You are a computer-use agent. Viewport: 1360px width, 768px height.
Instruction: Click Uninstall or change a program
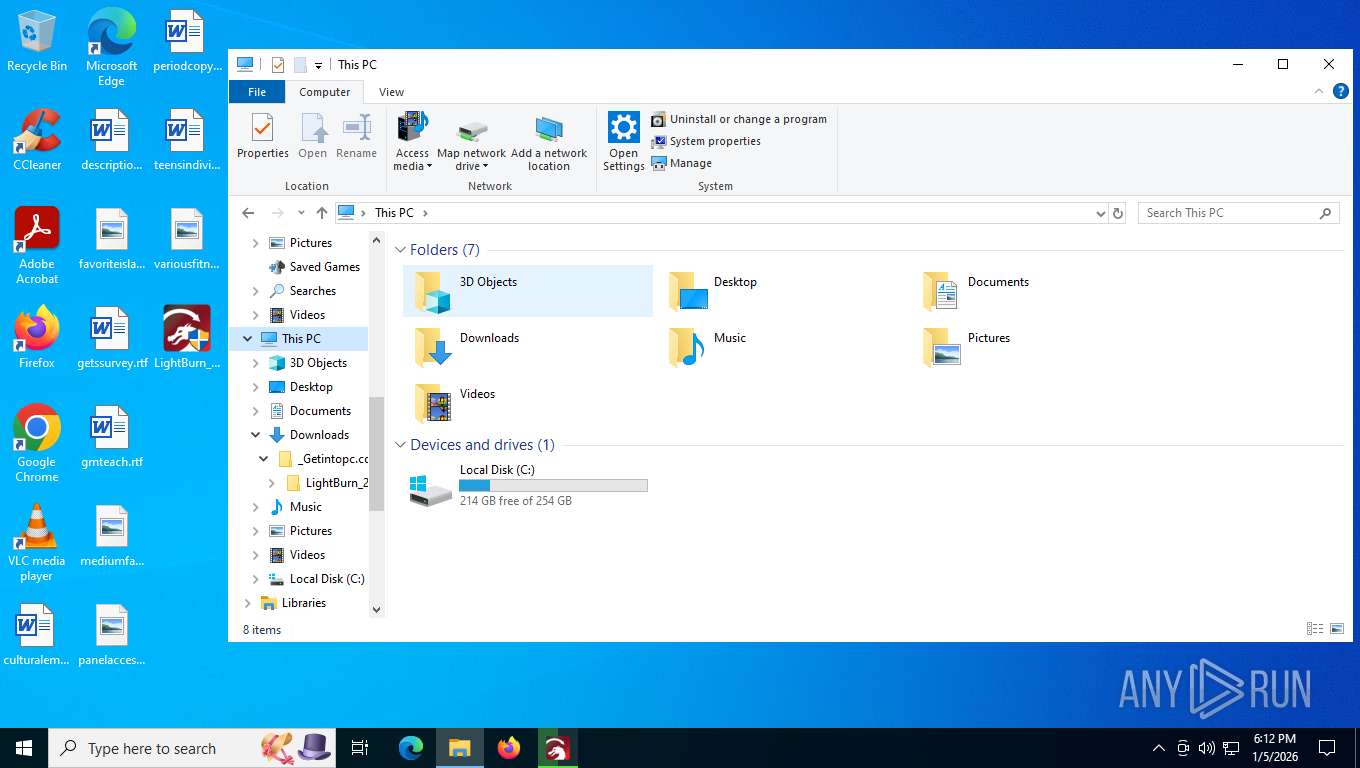pyautogui.click(x=739, y=119)
